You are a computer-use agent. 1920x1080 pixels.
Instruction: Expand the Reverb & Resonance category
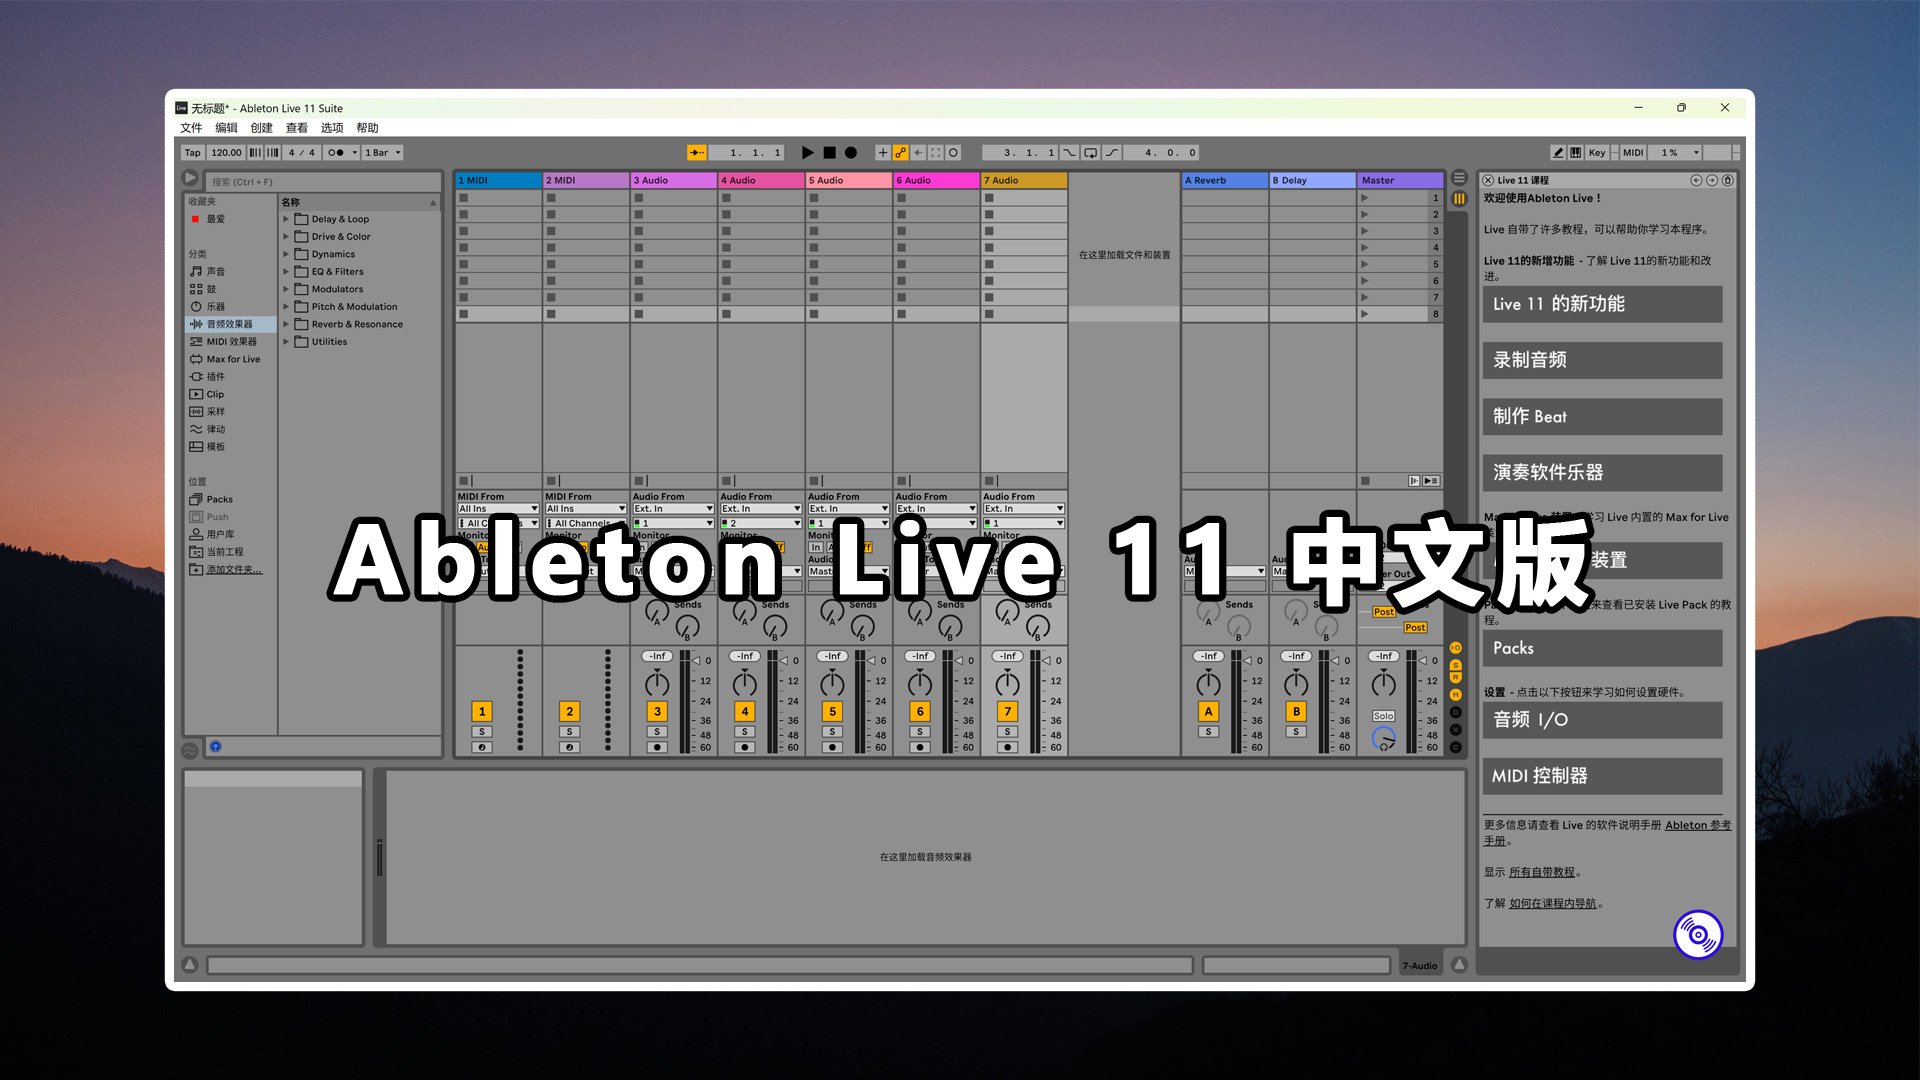(285, 323)
